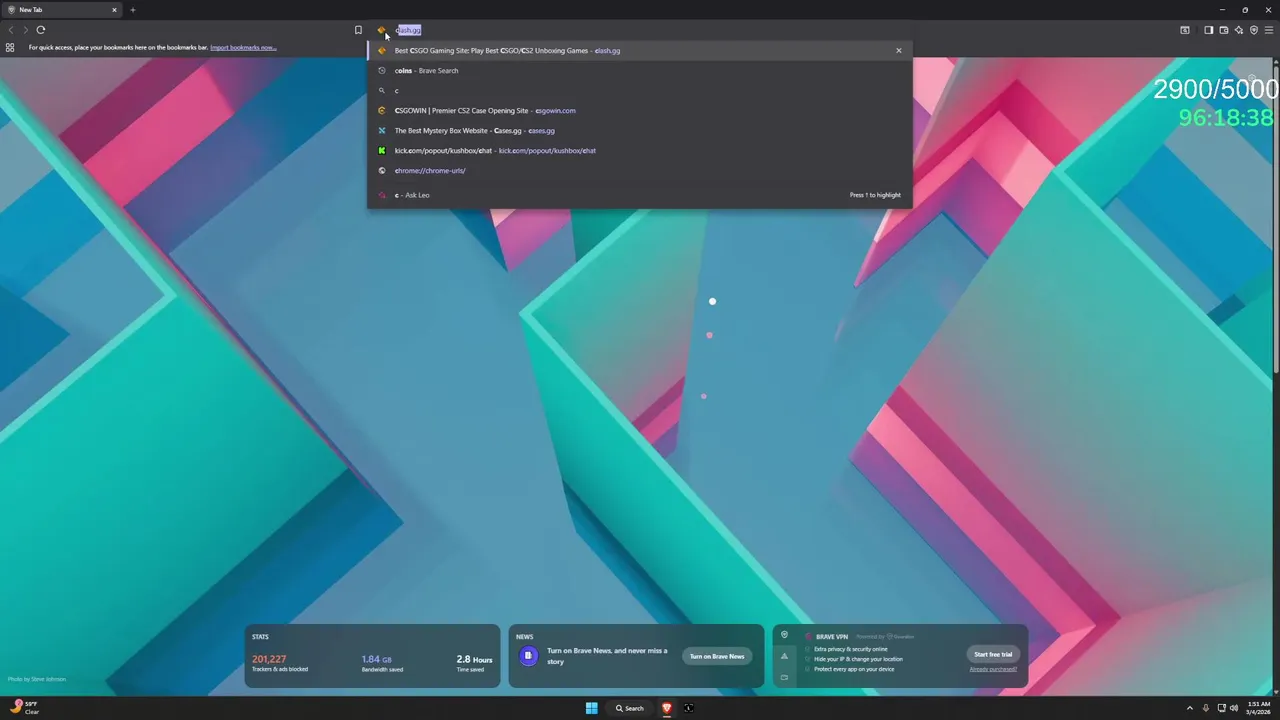Open the clash.gg CSGO Gaming Site suggestion
This screenshot has height=720, width=1280.
click(x=640, y=50)
